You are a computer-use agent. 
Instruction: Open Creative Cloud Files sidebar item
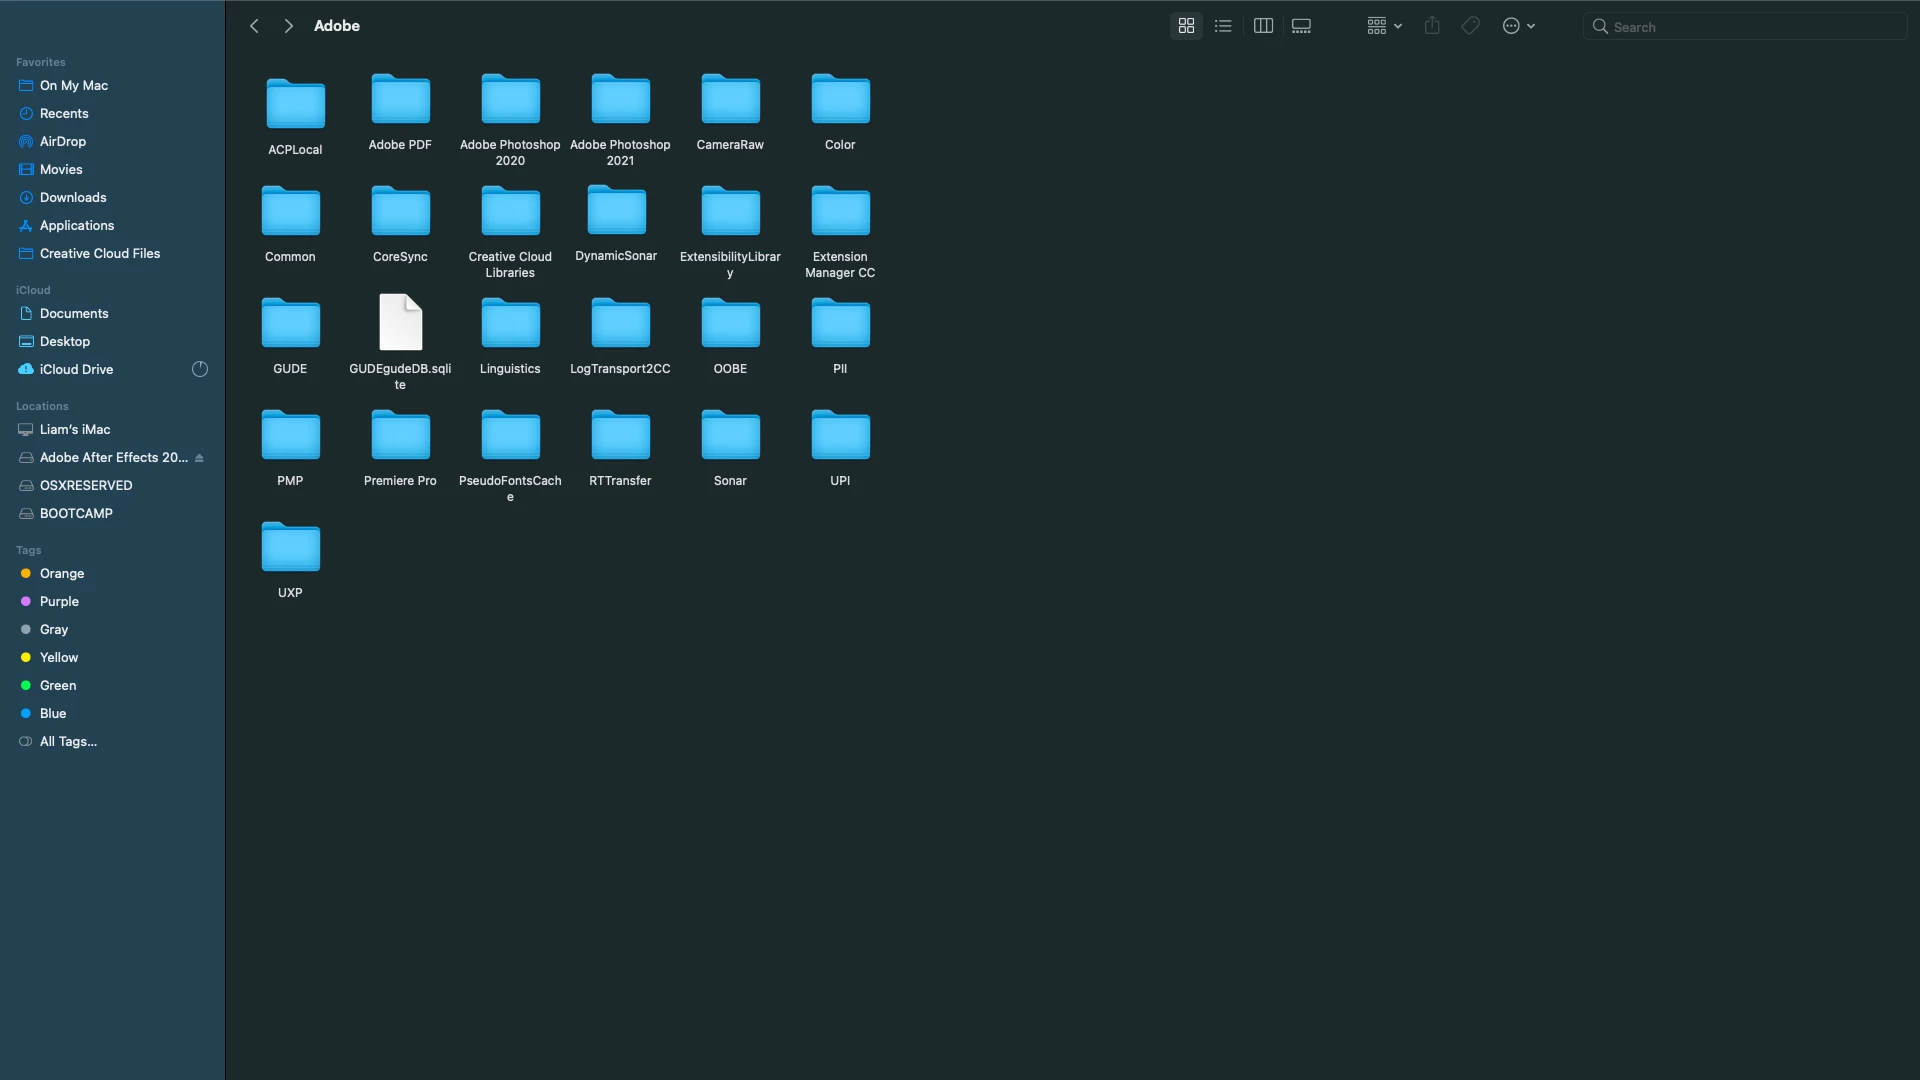(x=100, y=253)
